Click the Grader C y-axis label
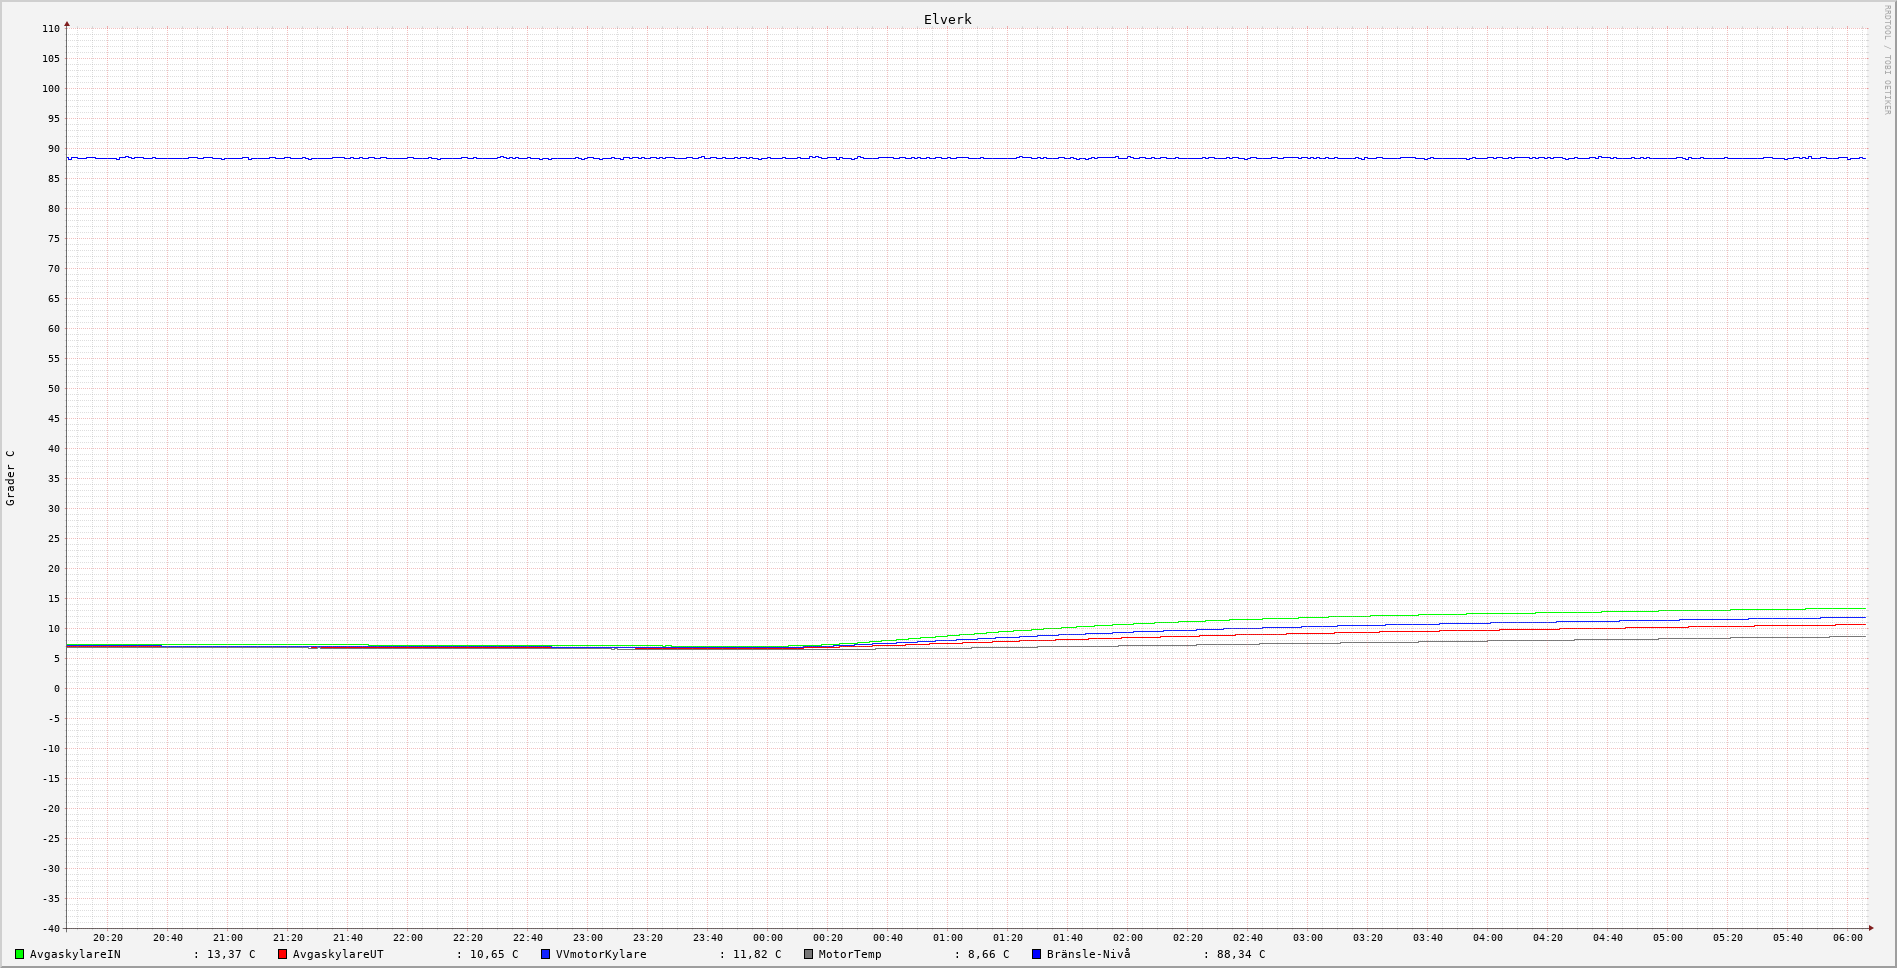Viewport: 1897px width, 968px height. [11, 477]
